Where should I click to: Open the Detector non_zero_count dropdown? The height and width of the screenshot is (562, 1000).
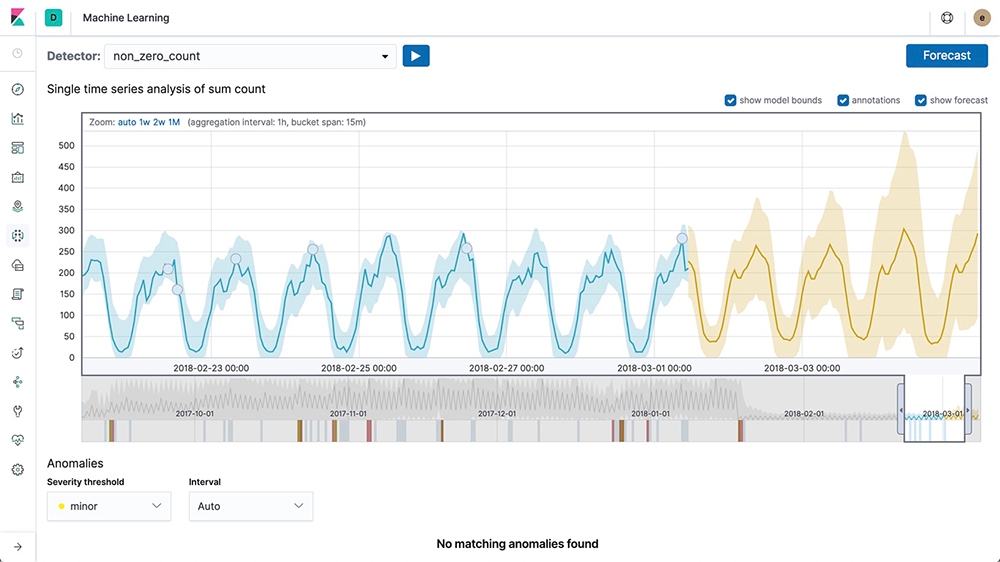pos(250,56)
